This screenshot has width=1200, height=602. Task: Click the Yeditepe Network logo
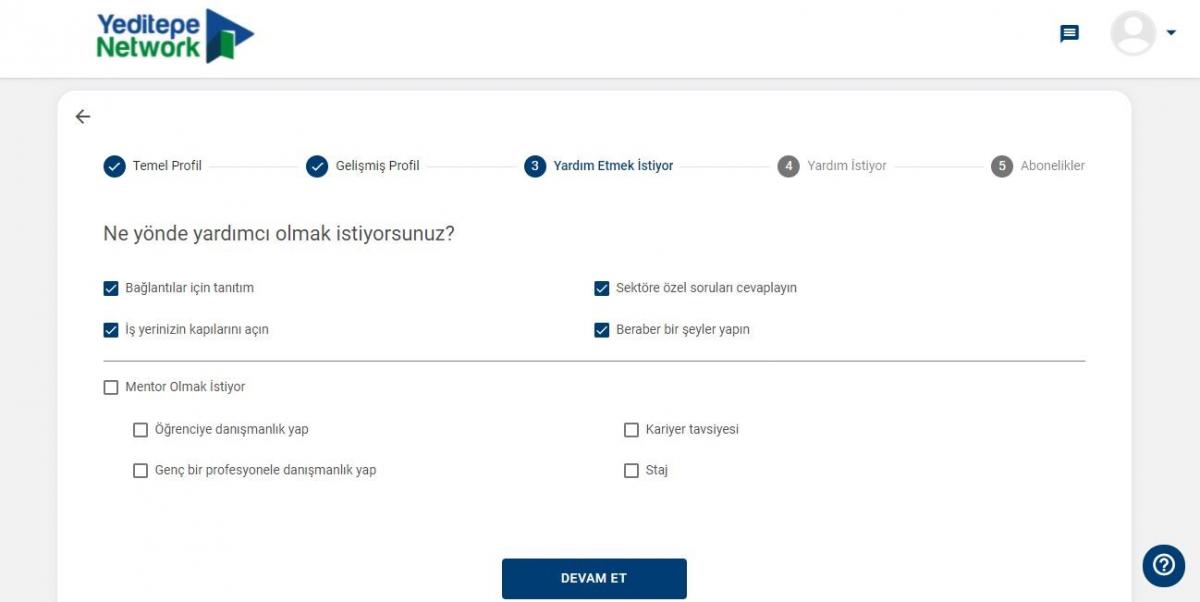(175, 36)
